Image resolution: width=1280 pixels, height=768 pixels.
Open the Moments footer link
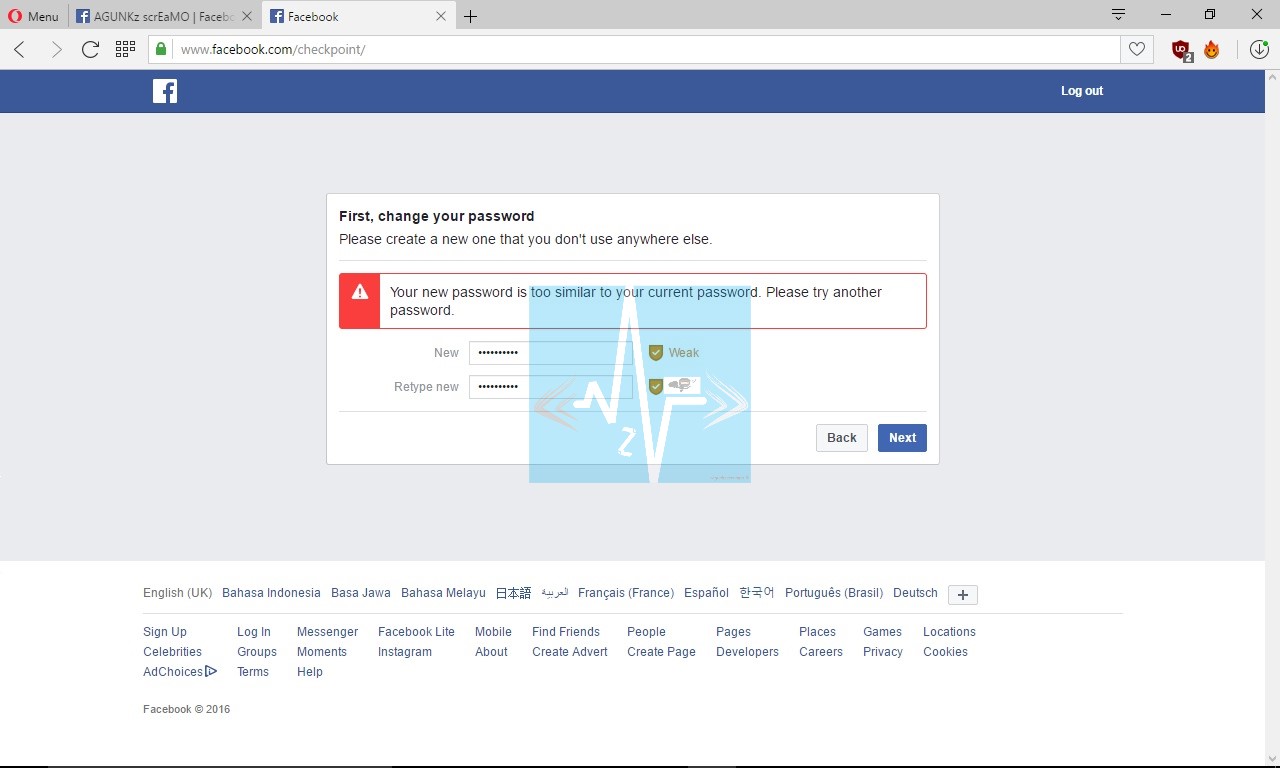point(322,652)
